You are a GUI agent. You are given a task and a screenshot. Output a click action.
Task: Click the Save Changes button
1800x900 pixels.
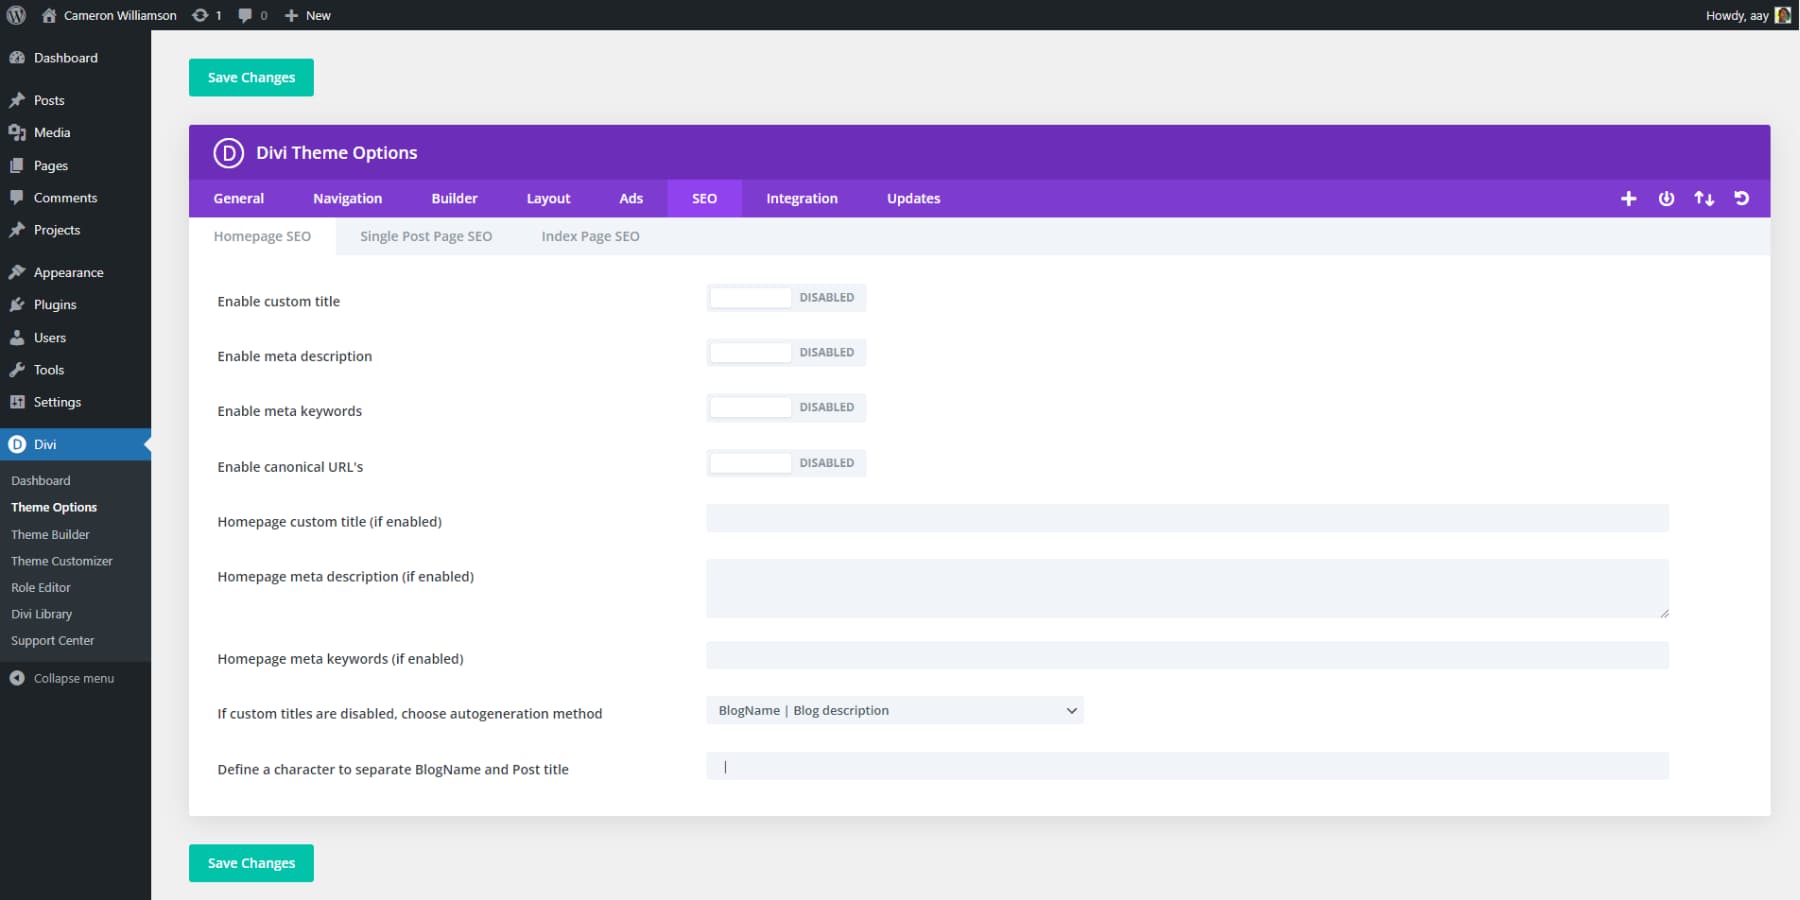coord(250,77)
